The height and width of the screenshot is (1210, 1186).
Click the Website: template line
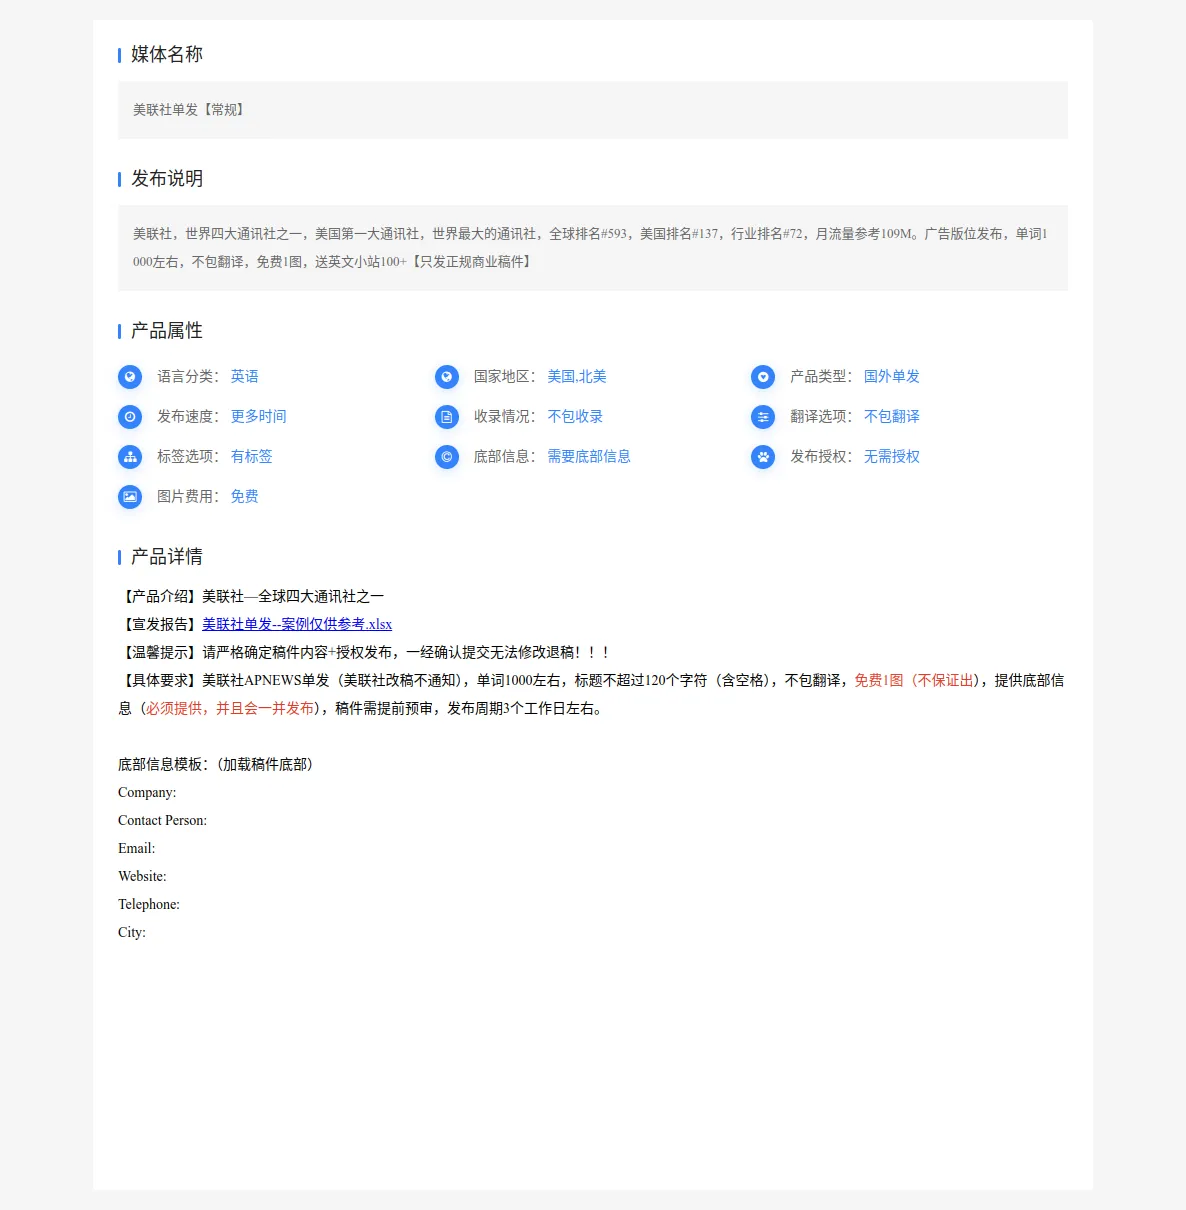(143, 876)
